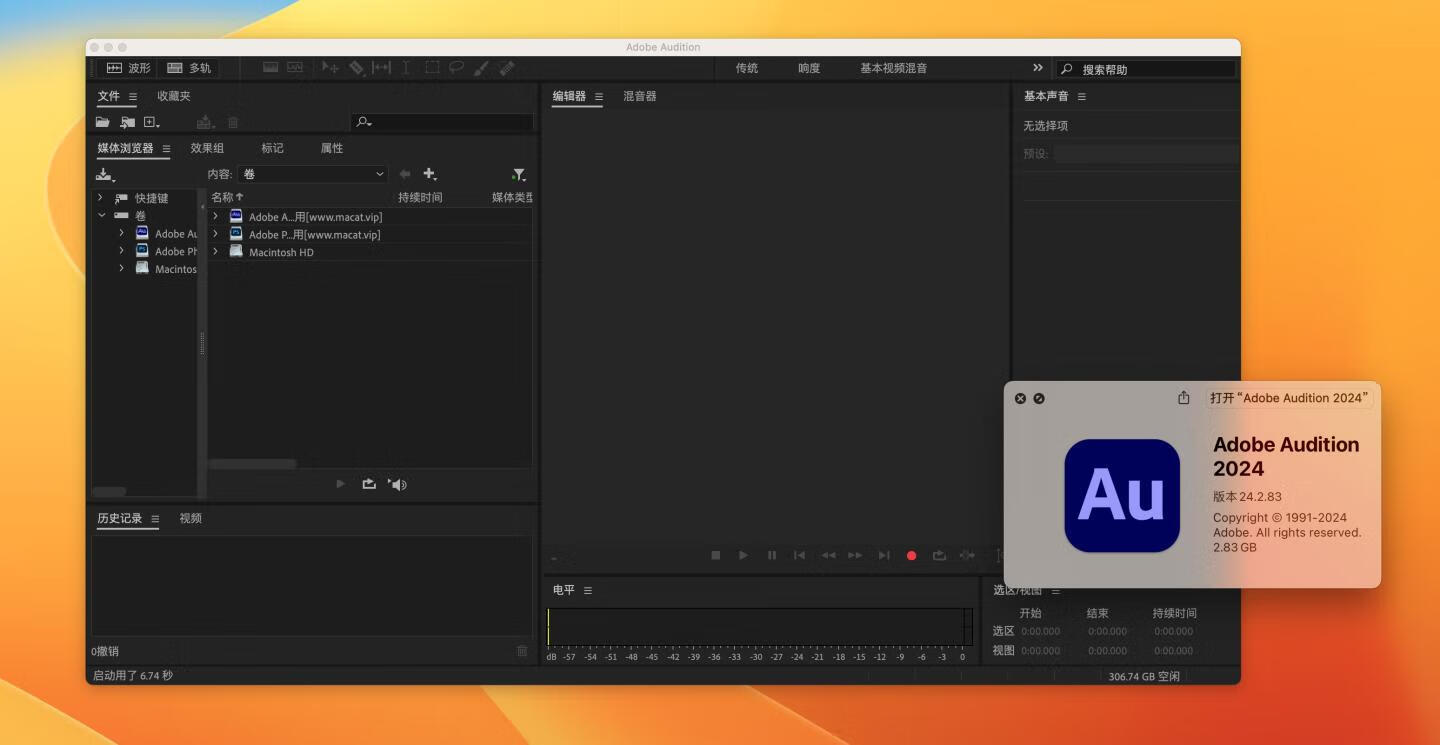Screen dimensions: 1440x745
Task: Open the 属性 tab
Action: [332, 148]
